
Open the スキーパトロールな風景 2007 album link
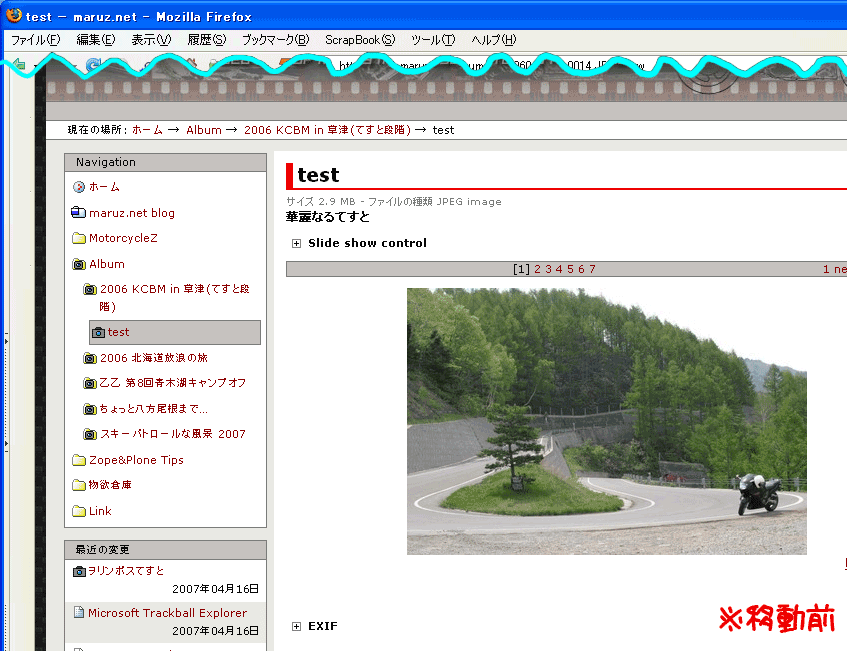pyautogui.click(x=173, y=434)
